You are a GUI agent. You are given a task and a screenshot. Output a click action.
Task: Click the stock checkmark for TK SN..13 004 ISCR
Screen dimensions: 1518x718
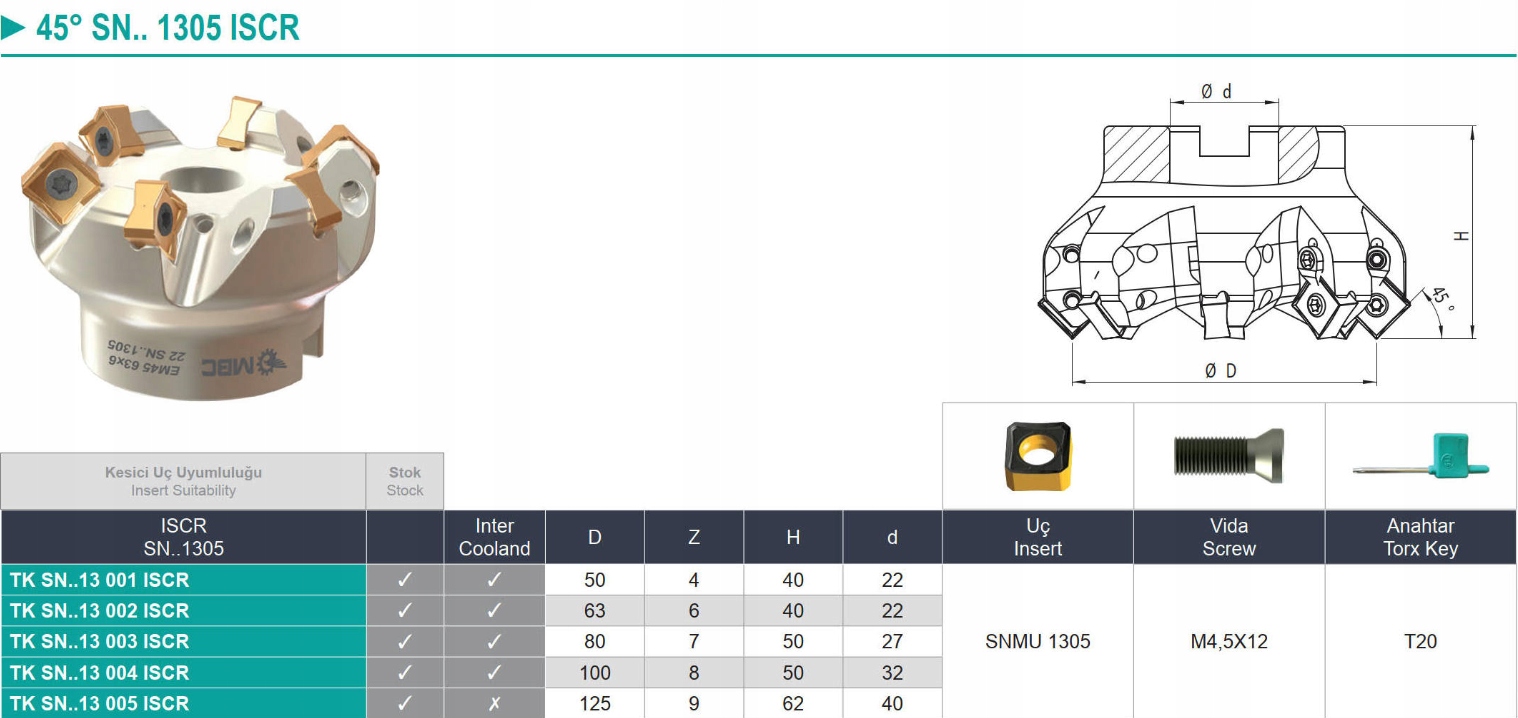point(405,673)
